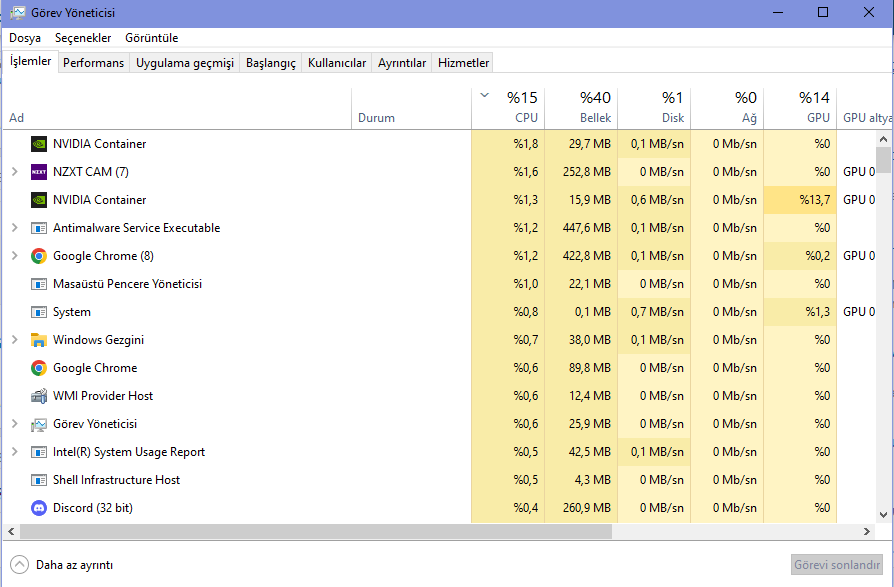The height and width of the screenshot is (587, 894).
Task: Expand the Intel(R) System Usage Report group
Action: click(x=15, y=451)
